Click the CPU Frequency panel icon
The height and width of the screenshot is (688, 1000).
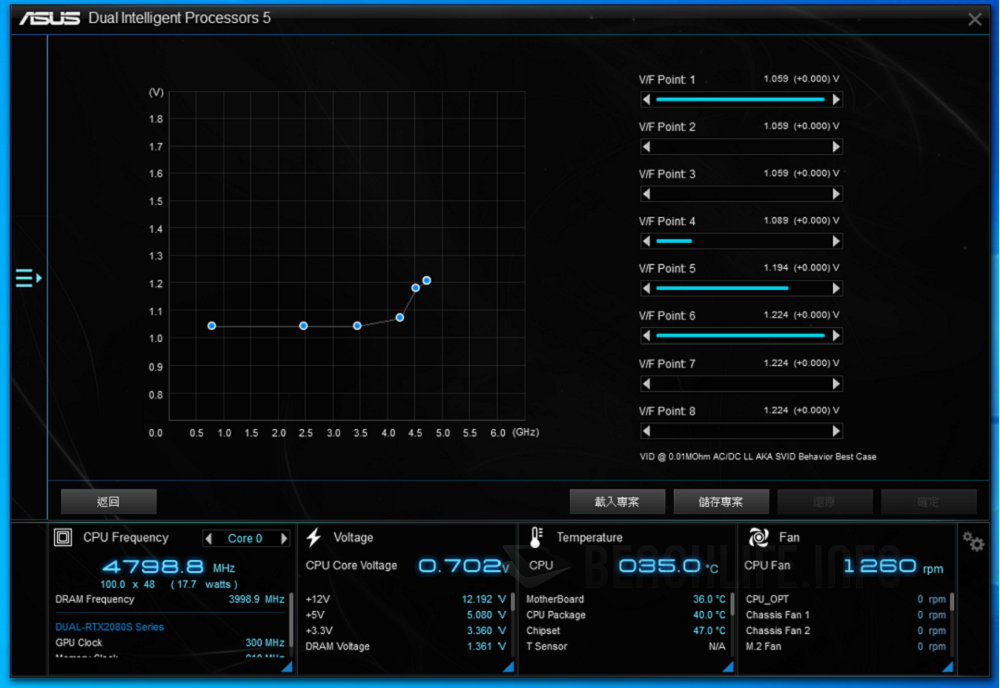[65, 537]
